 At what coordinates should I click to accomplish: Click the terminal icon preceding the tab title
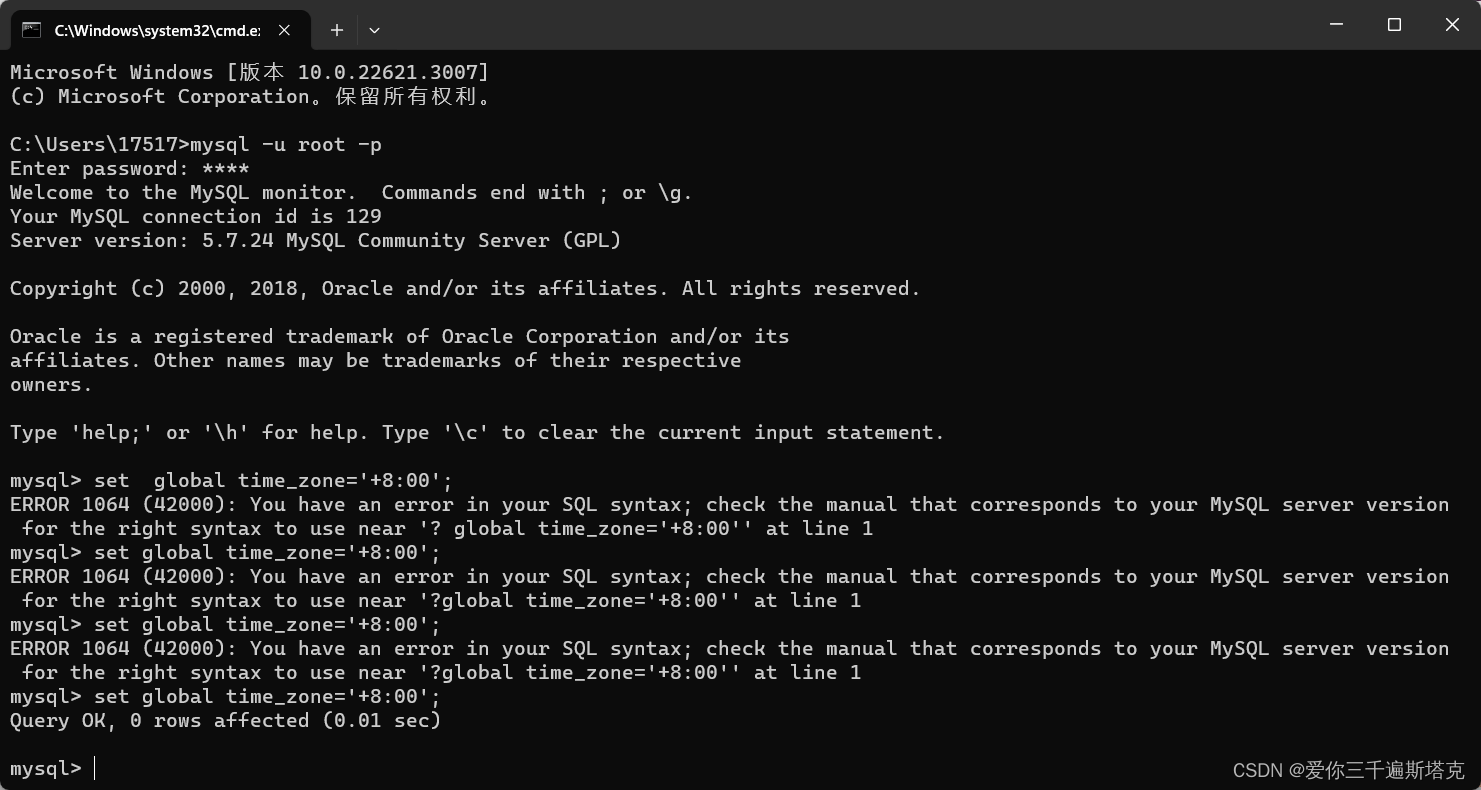30,30
